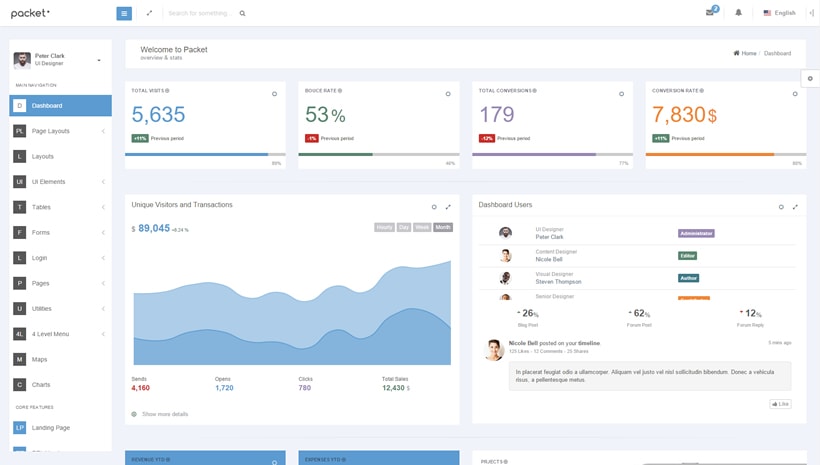This screenshot has width=820, height=465.
Task: Select the Month chart range
Action: 443,227
